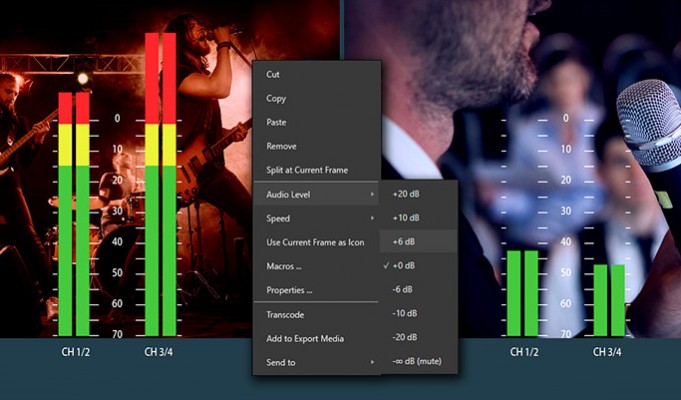The image size is (681, 400).
Task: Click the right CH 1/2 audio level meter
Action: point(522,293)
